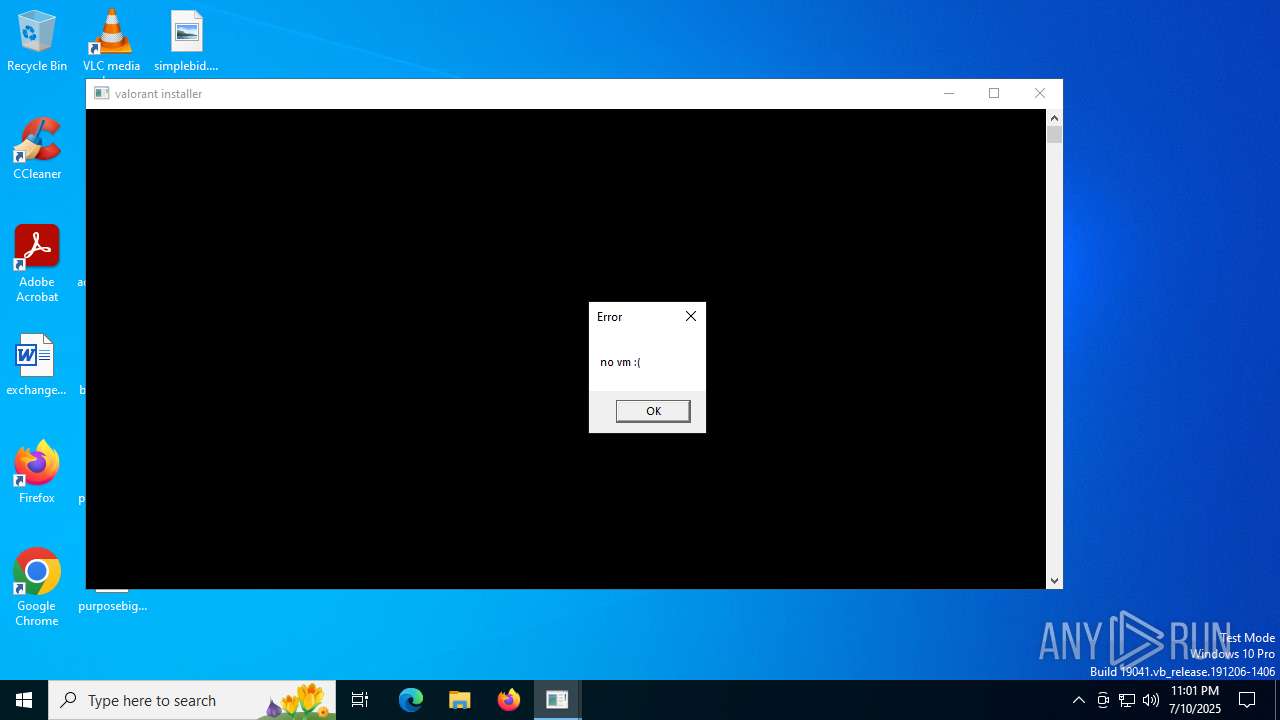This screenshot has height=720, width=1280.
Task: Maximize the valorant installer window
Action: (994, 93)
